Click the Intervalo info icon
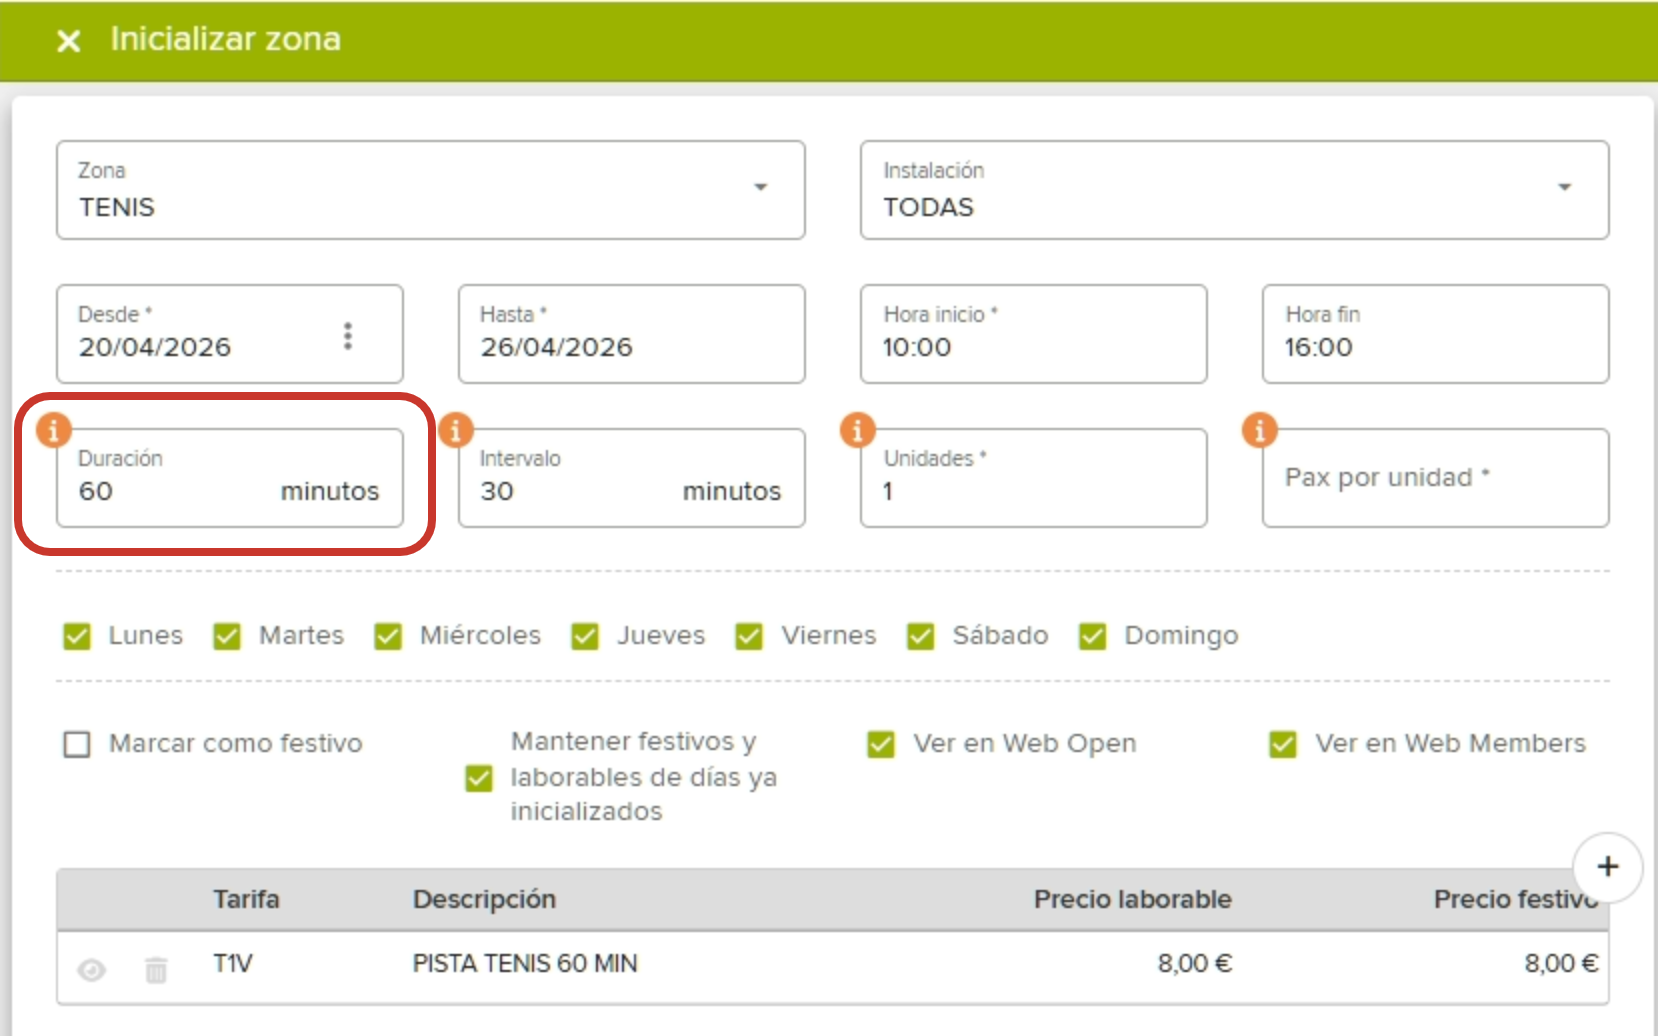The height and width of the screenshot is (1036, 1658). (x=456, y=430)
